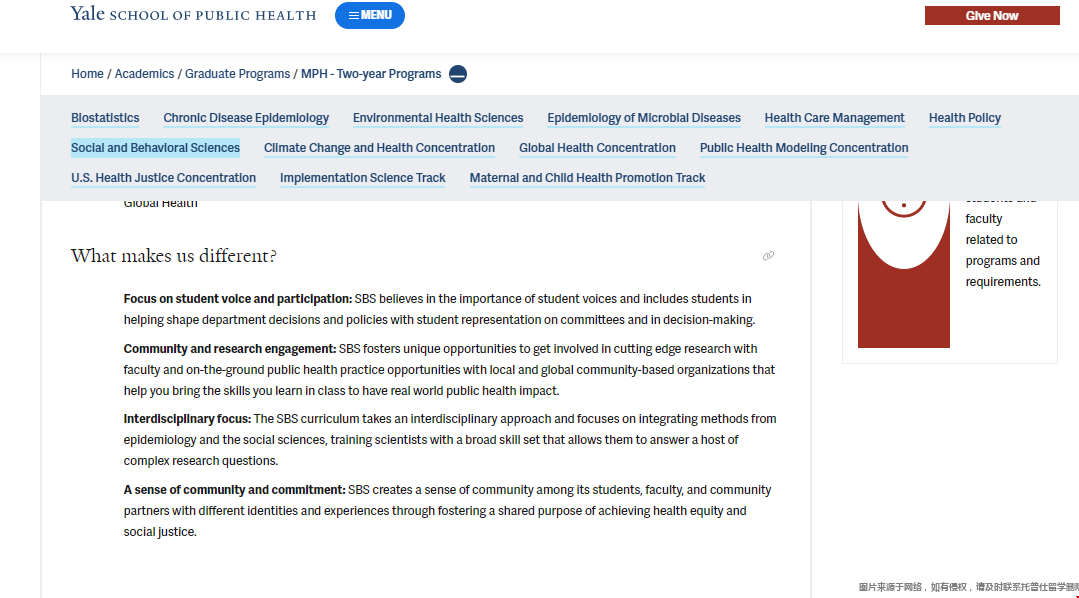
Task: Navigate to Graduate Programs breadcrumb
Action: tap(237, 74)
